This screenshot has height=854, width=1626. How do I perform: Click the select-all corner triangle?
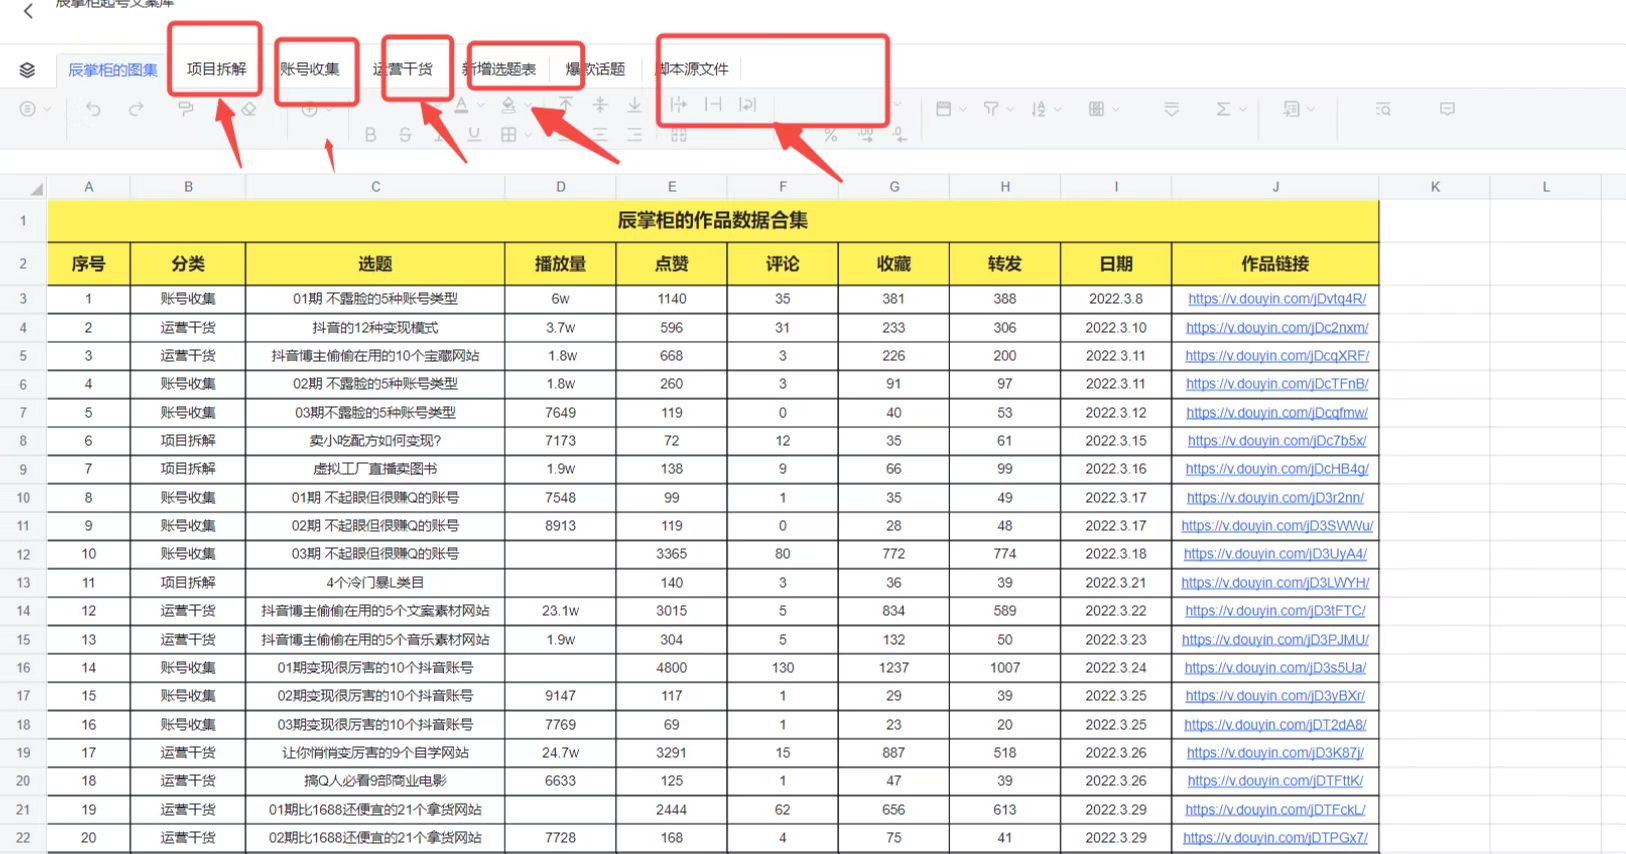pos(37,188)
